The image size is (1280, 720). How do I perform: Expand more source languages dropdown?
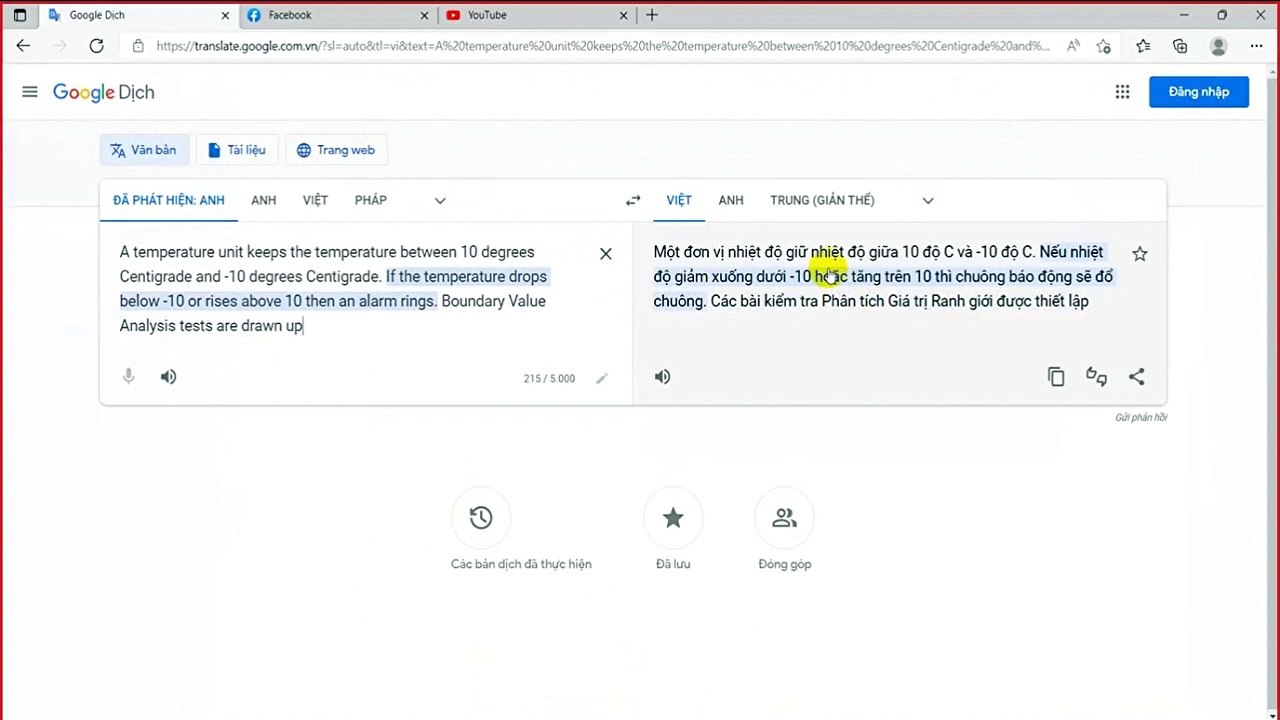point(440,201)
